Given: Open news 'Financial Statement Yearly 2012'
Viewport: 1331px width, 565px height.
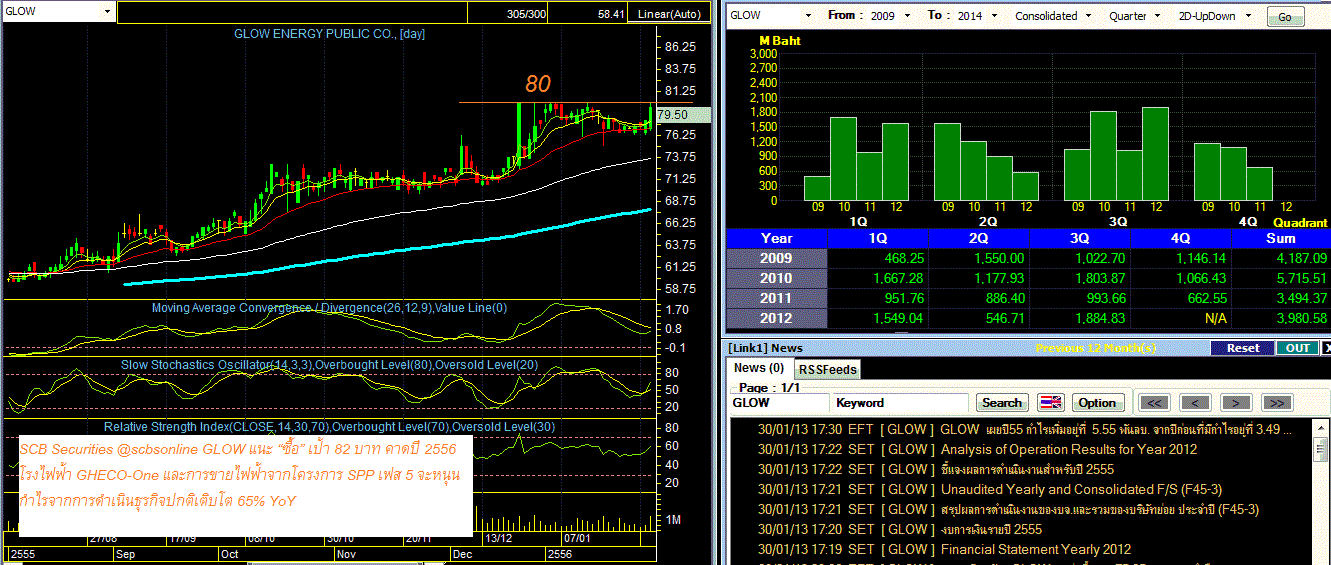Looking at the screenshot, I should click(1036, 549).
